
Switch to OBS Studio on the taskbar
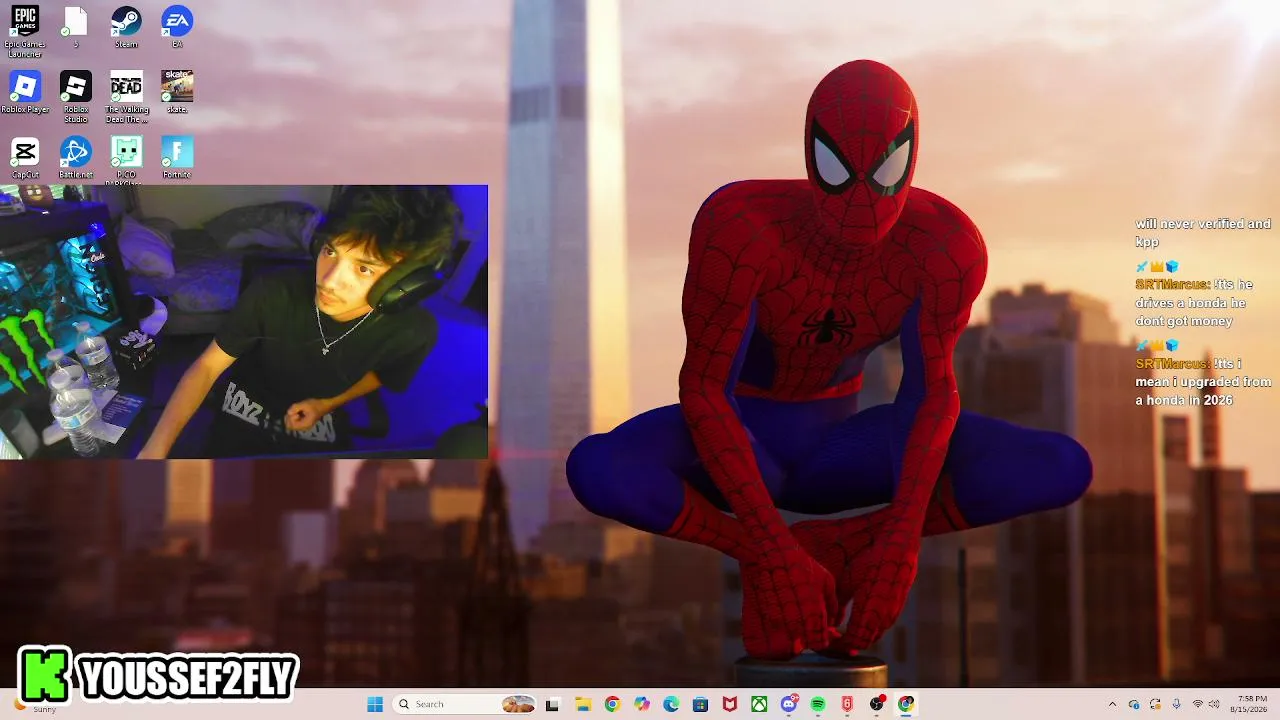click(877, 704)
